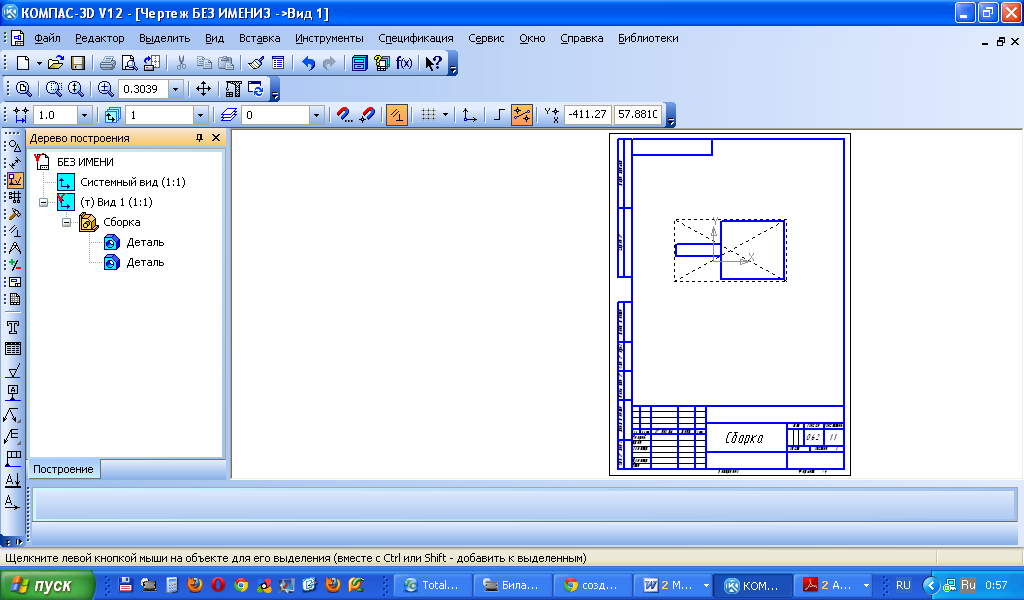Open the Редактор menu
The image size is (1024, 600).
pos(99,38)
